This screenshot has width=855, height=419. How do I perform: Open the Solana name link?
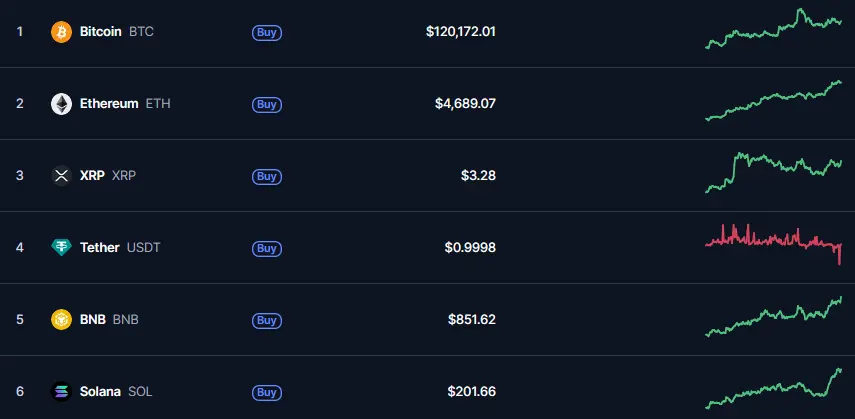[100, 392]
